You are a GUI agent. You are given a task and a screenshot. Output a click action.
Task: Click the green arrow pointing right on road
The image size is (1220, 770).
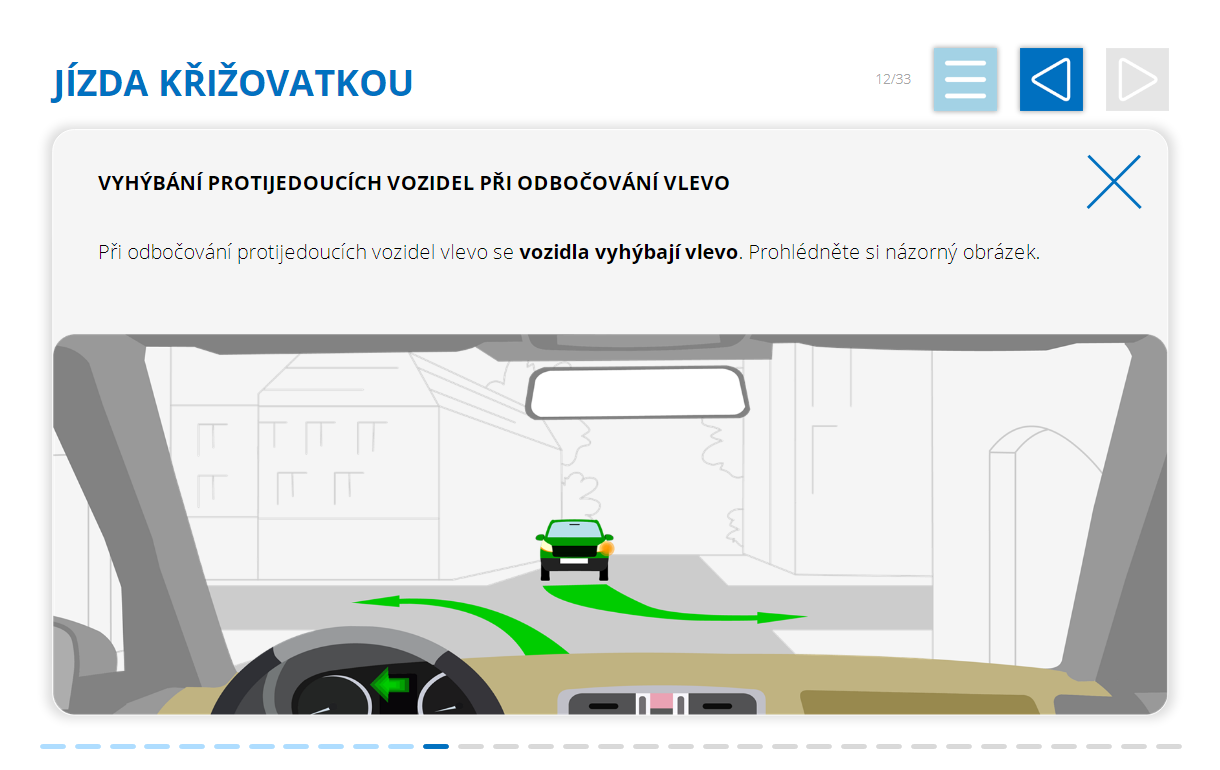pyautogui.click(x=677, y=606)
